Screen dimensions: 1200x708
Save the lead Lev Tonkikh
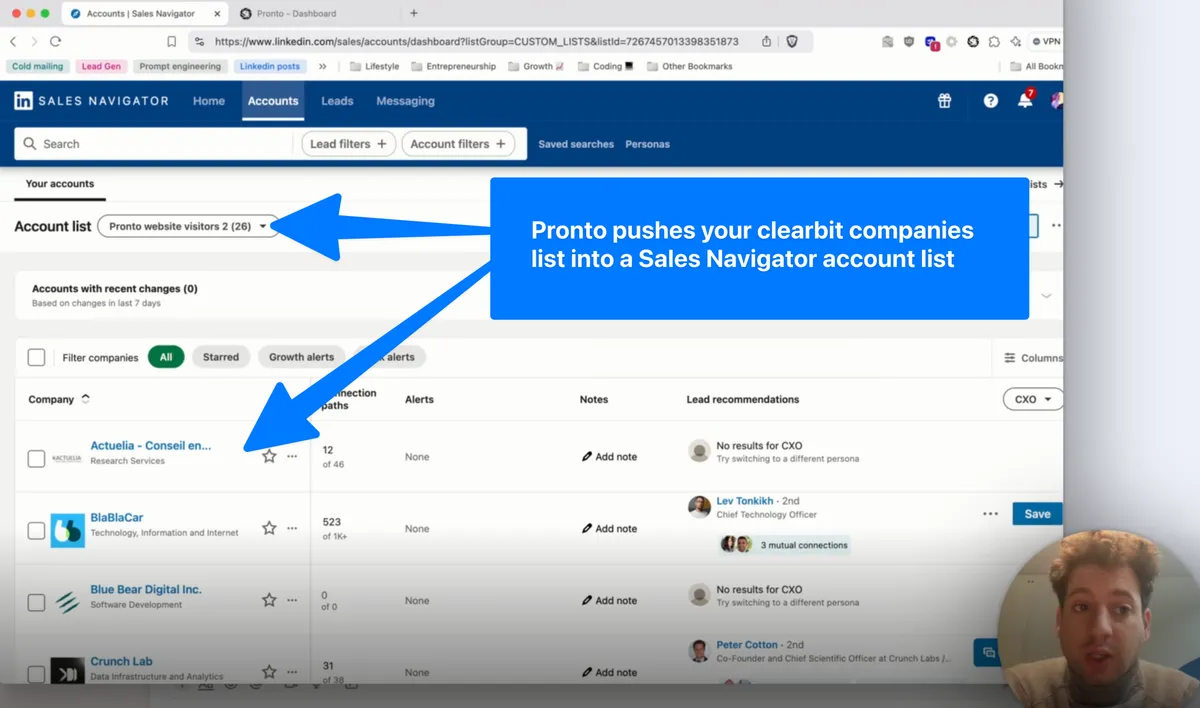tap(1037, 514)
